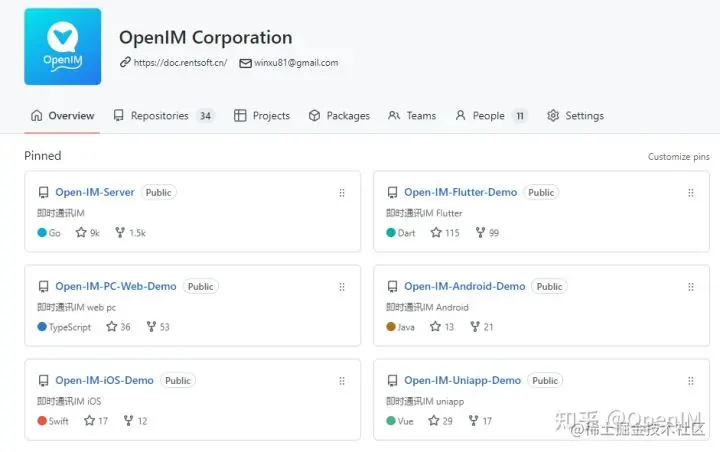
Task: Open the organization Settings tab
Action: 575,116
